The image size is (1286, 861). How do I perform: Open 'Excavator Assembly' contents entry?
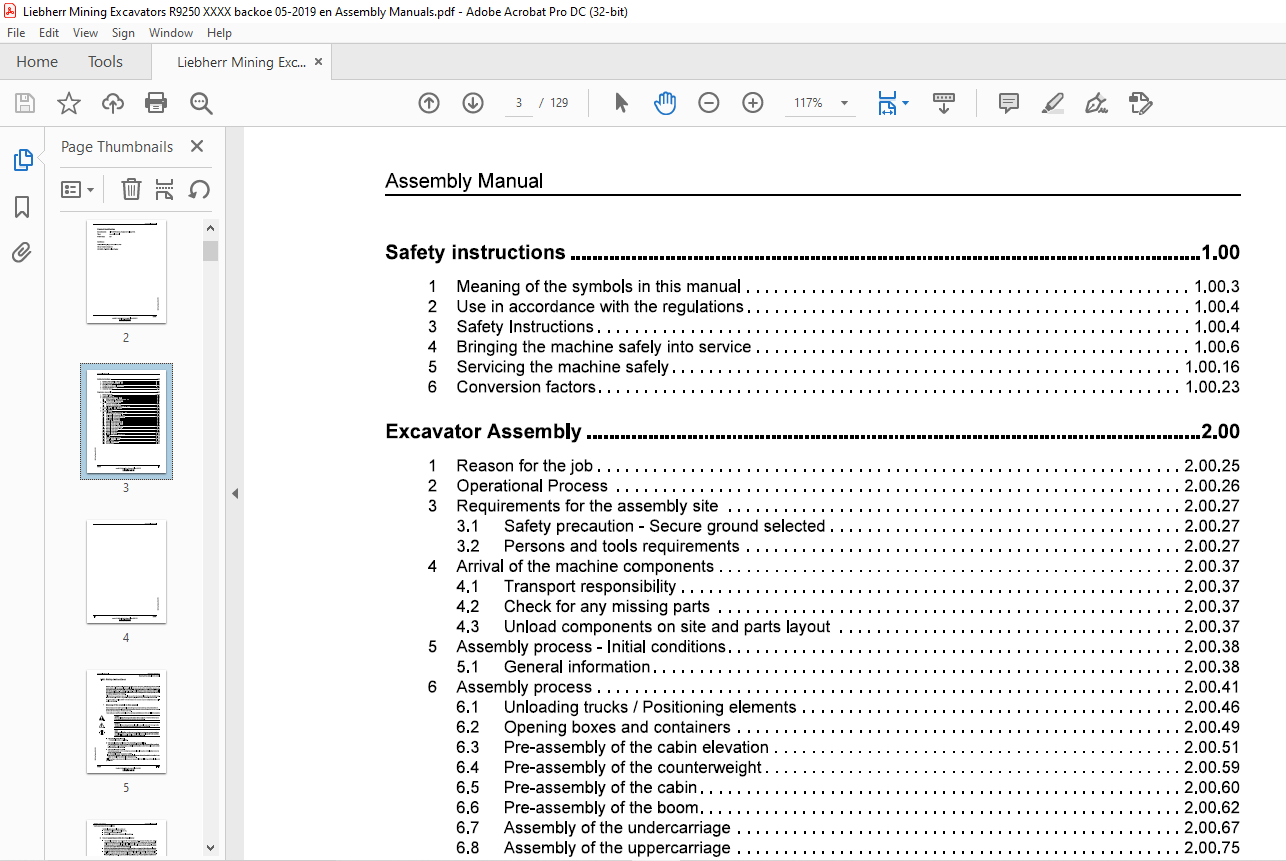click(x=812, y=432)
